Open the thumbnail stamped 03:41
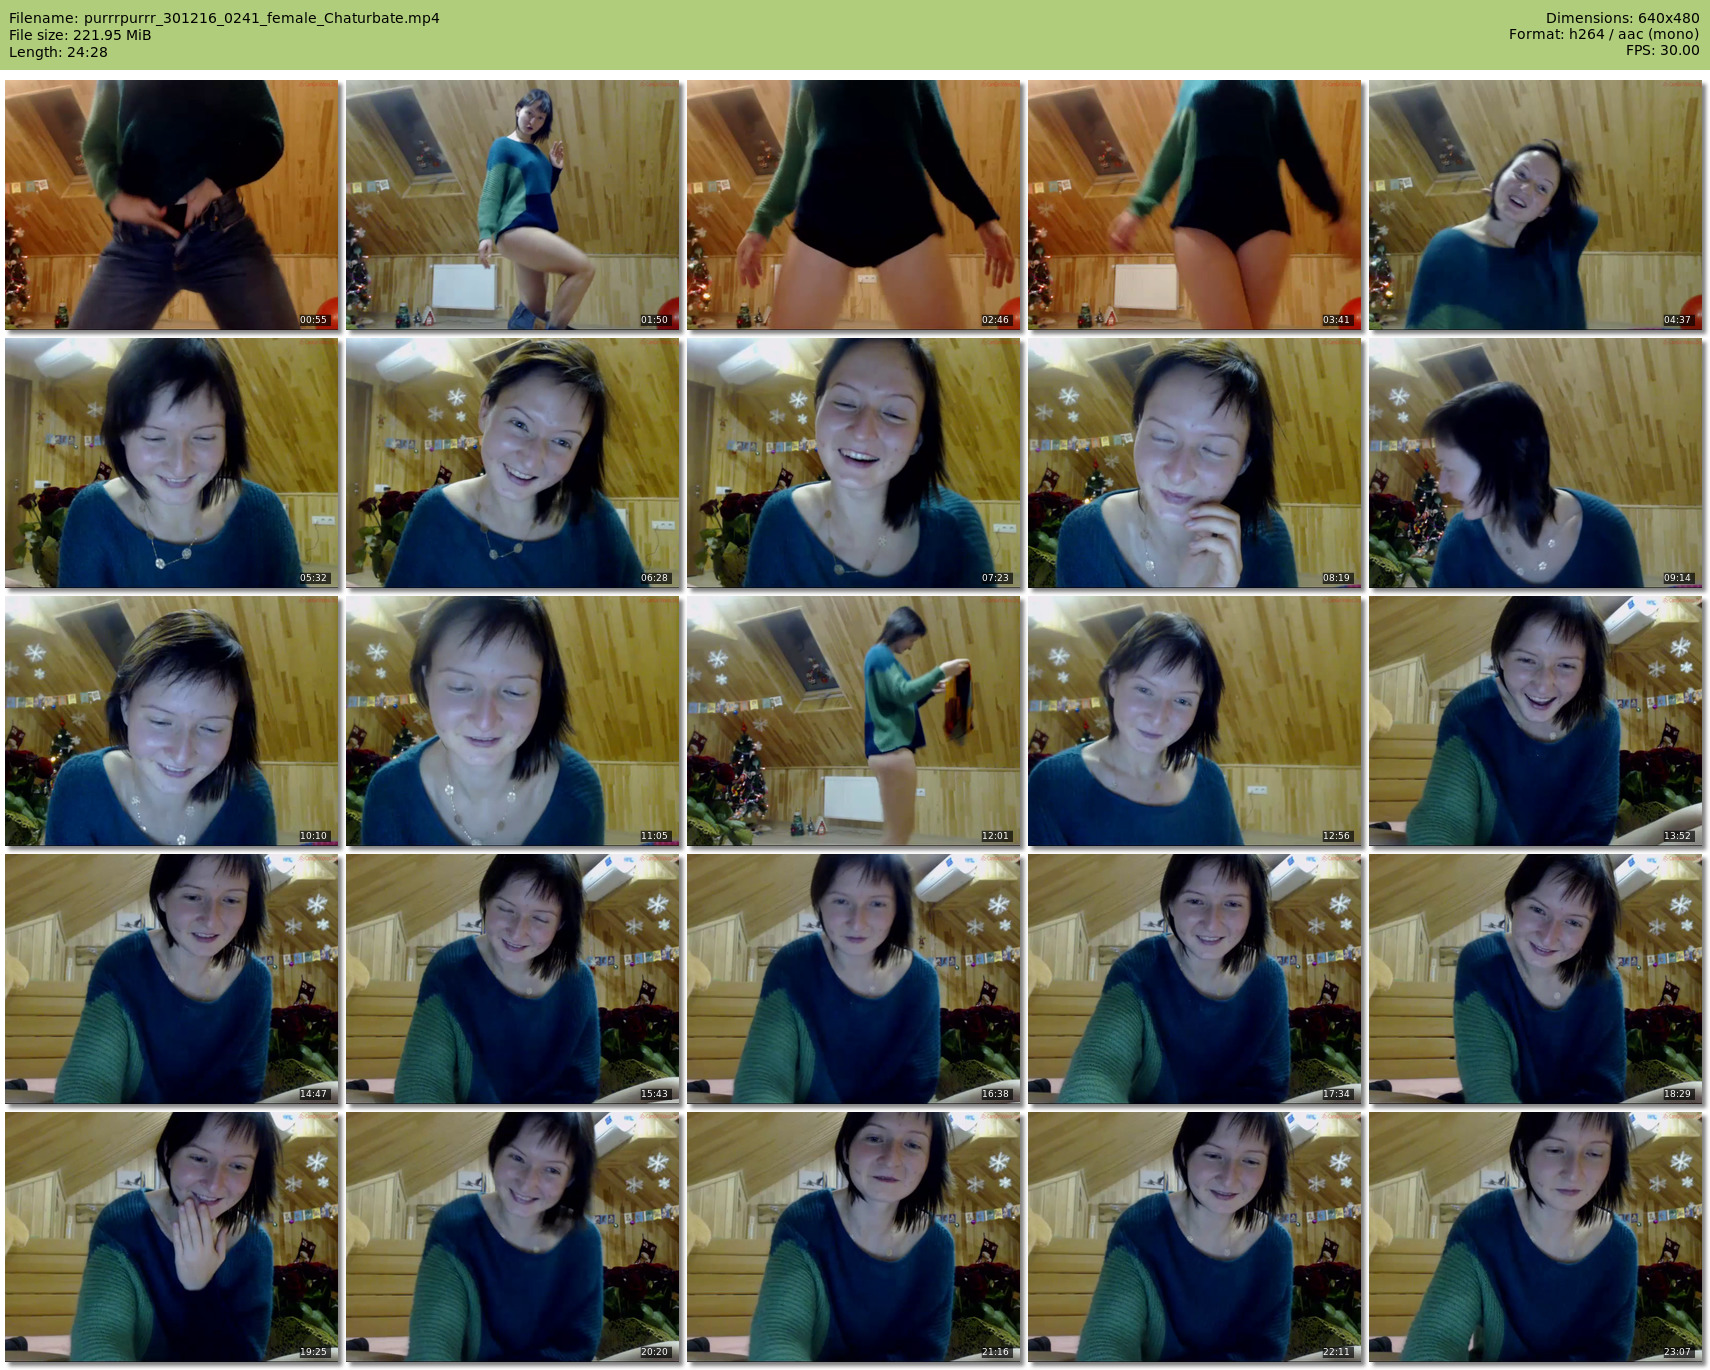 (1195, 205)
